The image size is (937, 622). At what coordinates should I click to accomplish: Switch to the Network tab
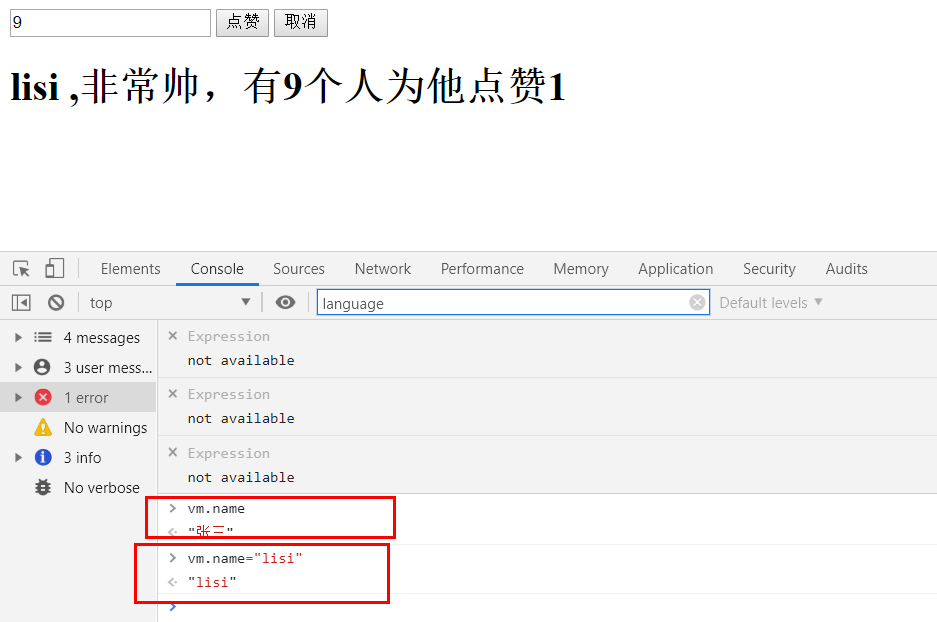(382, 269)
